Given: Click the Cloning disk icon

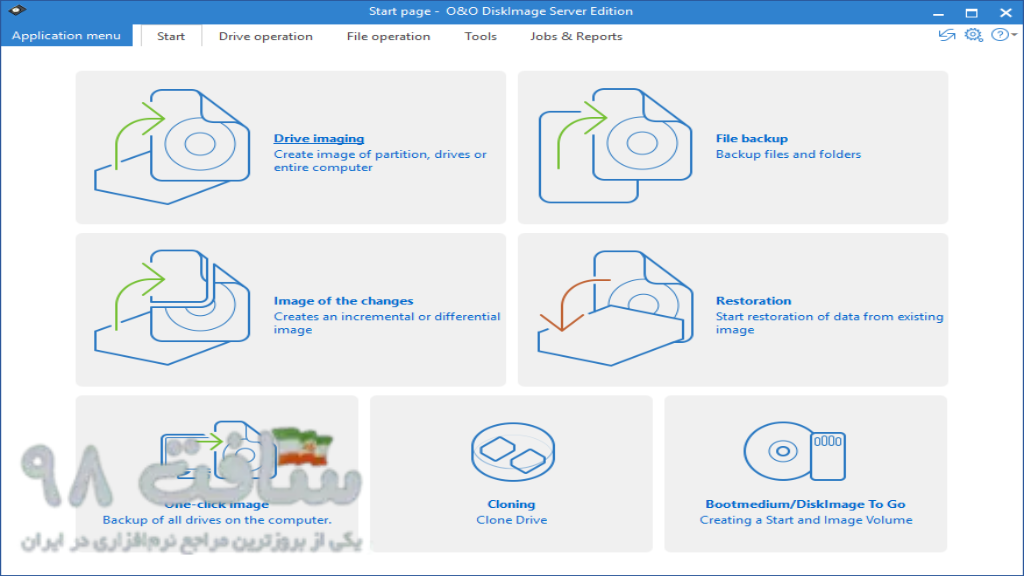Looking at the screenshot, I should [x=513, y=452].
